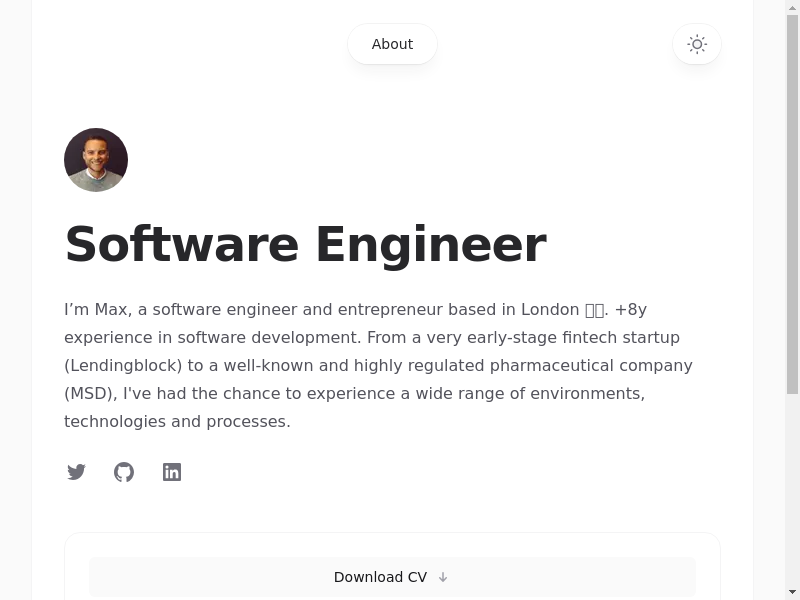Click the scrollbar up arrow

[792, 8]
